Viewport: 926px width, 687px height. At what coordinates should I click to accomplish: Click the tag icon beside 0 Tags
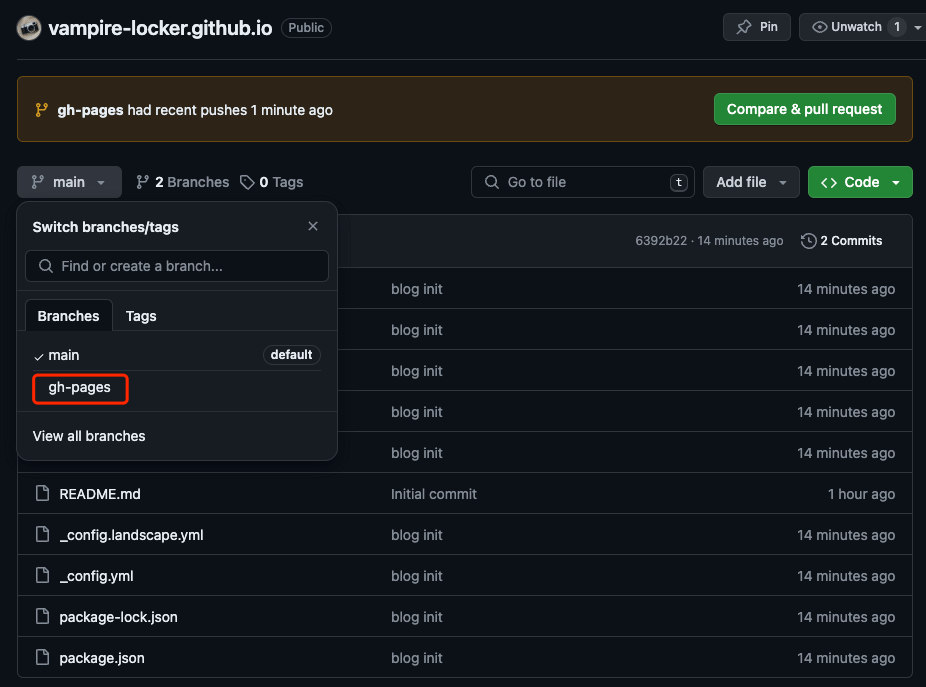click(247, 182)
